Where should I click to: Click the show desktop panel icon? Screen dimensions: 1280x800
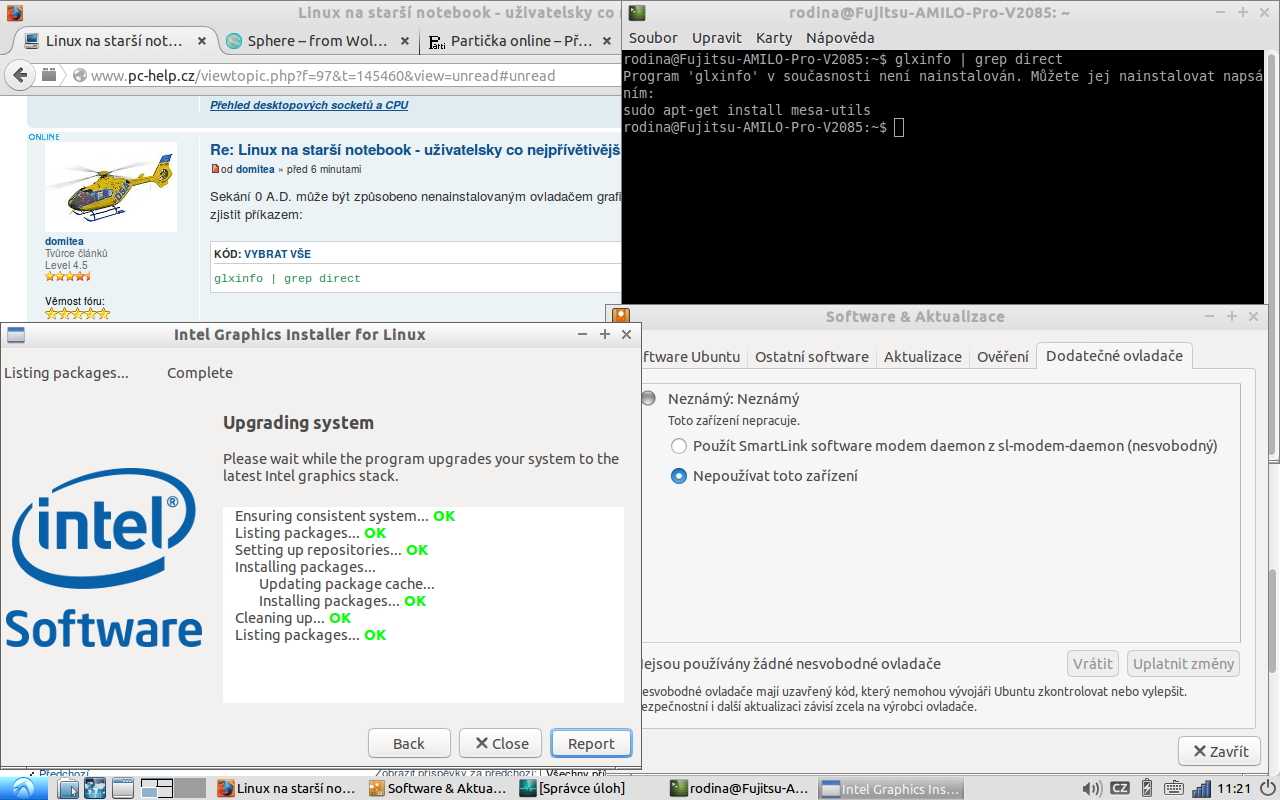[x=122, y=788]
